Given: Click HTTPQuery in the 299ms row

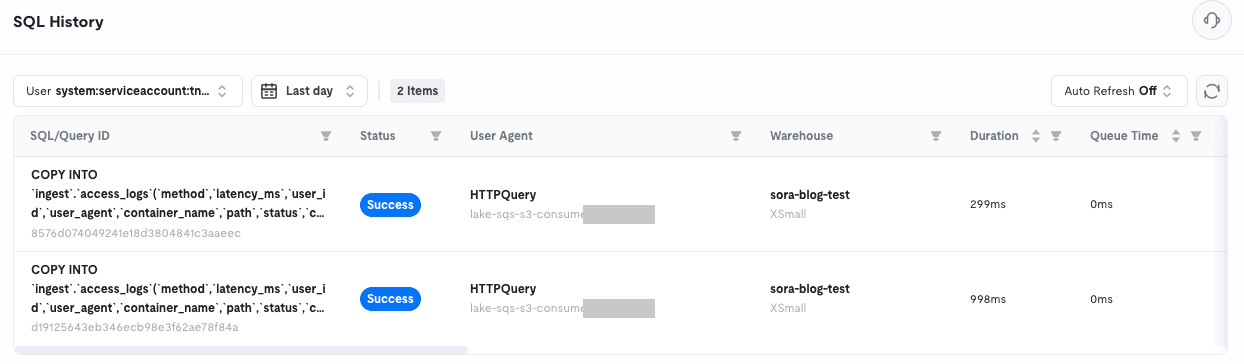Looking at the screenshot, I should (x=503, y=195).
